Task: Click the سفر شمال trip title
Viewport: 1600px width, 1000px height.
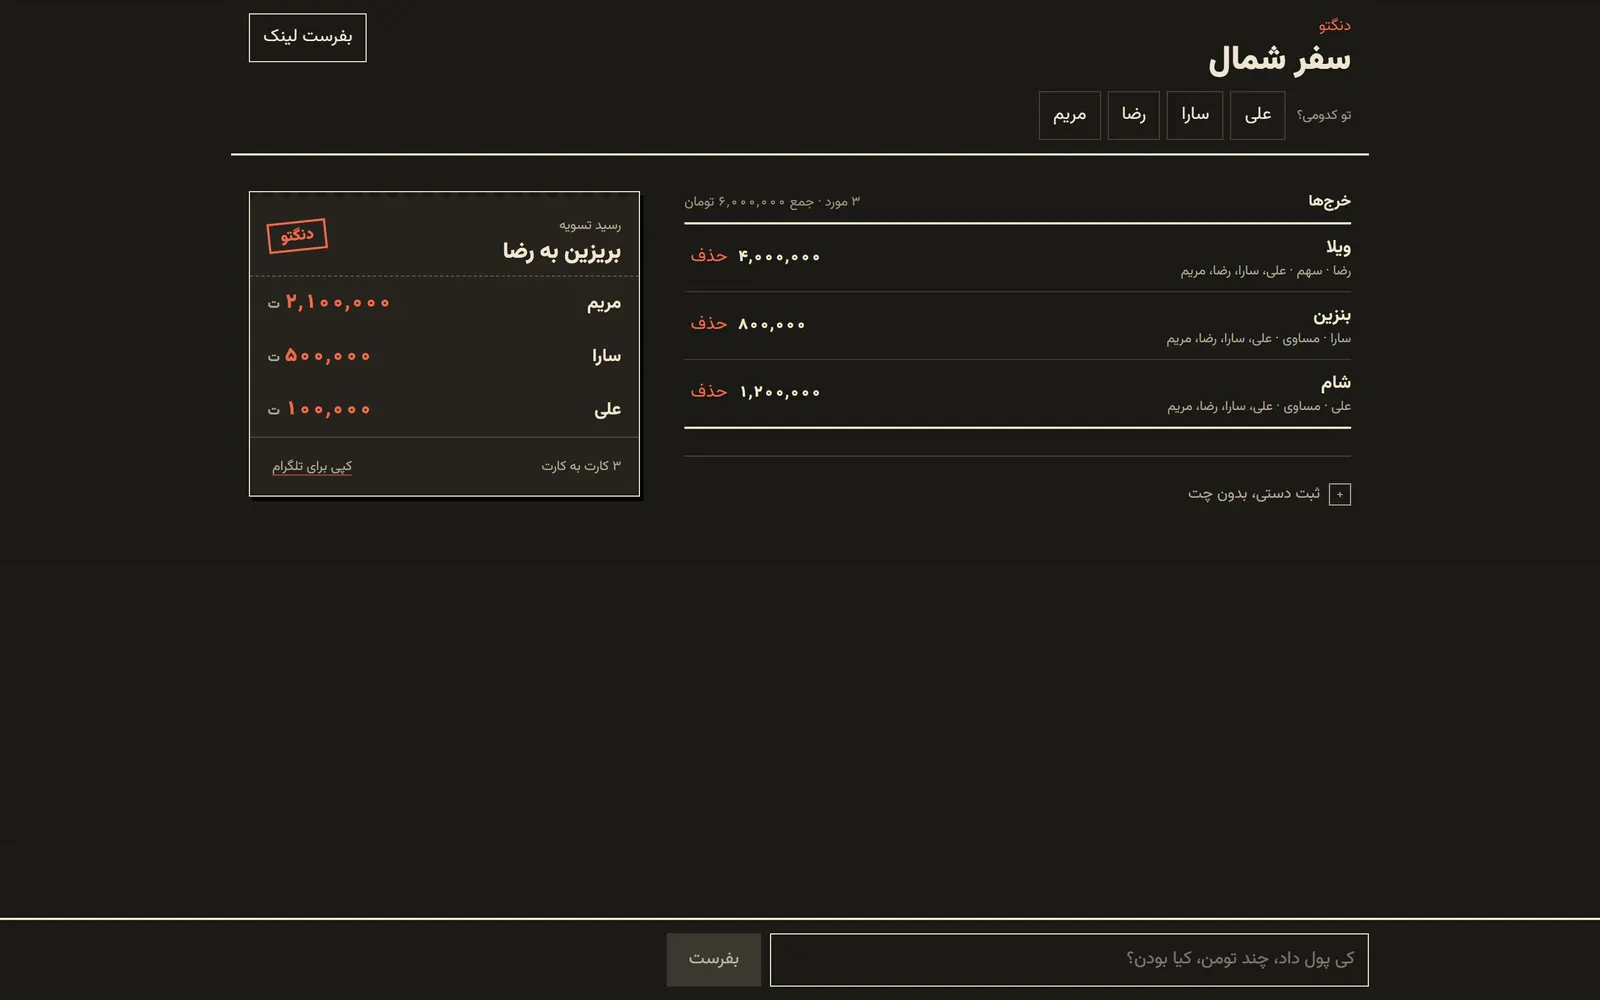Action: 1279,60
